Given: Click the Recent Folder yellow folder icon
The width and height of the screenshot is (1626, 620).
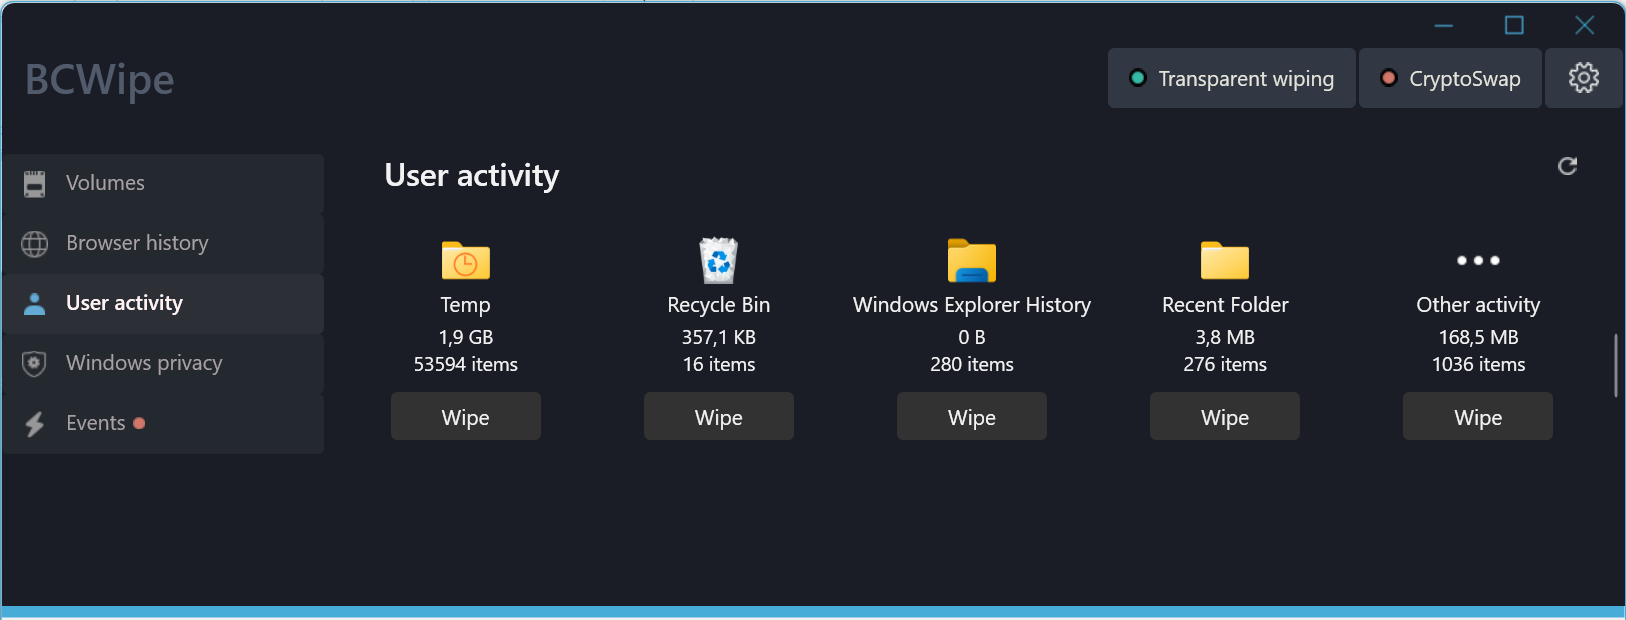Looking at the screenshot, I should (x=1225, y=260).
